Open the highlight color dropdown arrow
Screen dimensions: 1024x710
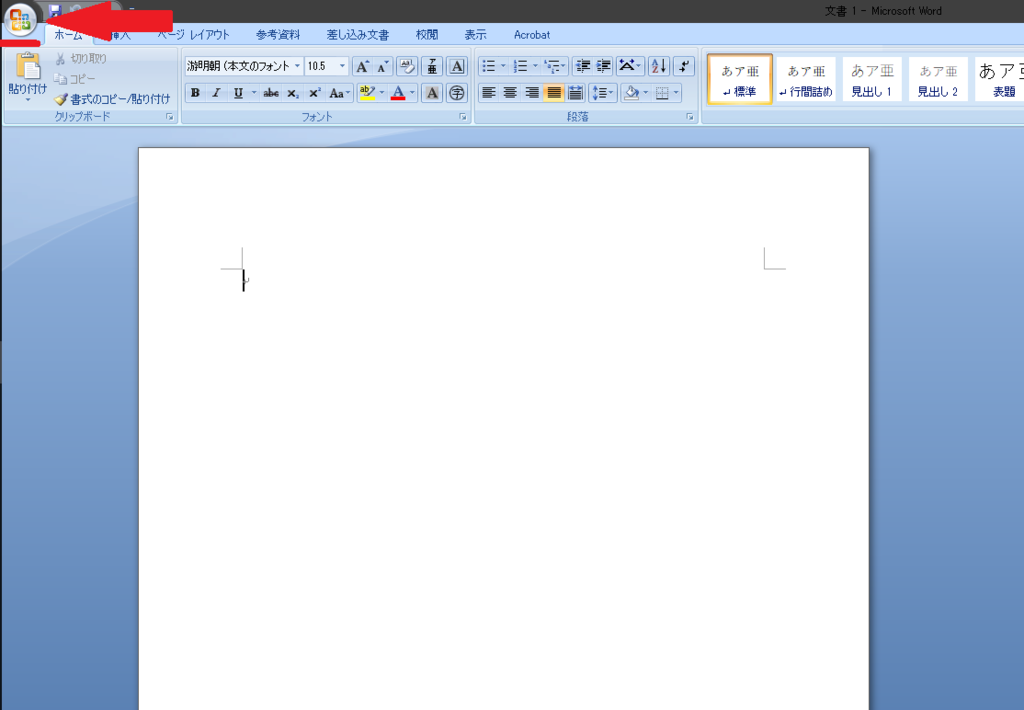pos(382,93)
